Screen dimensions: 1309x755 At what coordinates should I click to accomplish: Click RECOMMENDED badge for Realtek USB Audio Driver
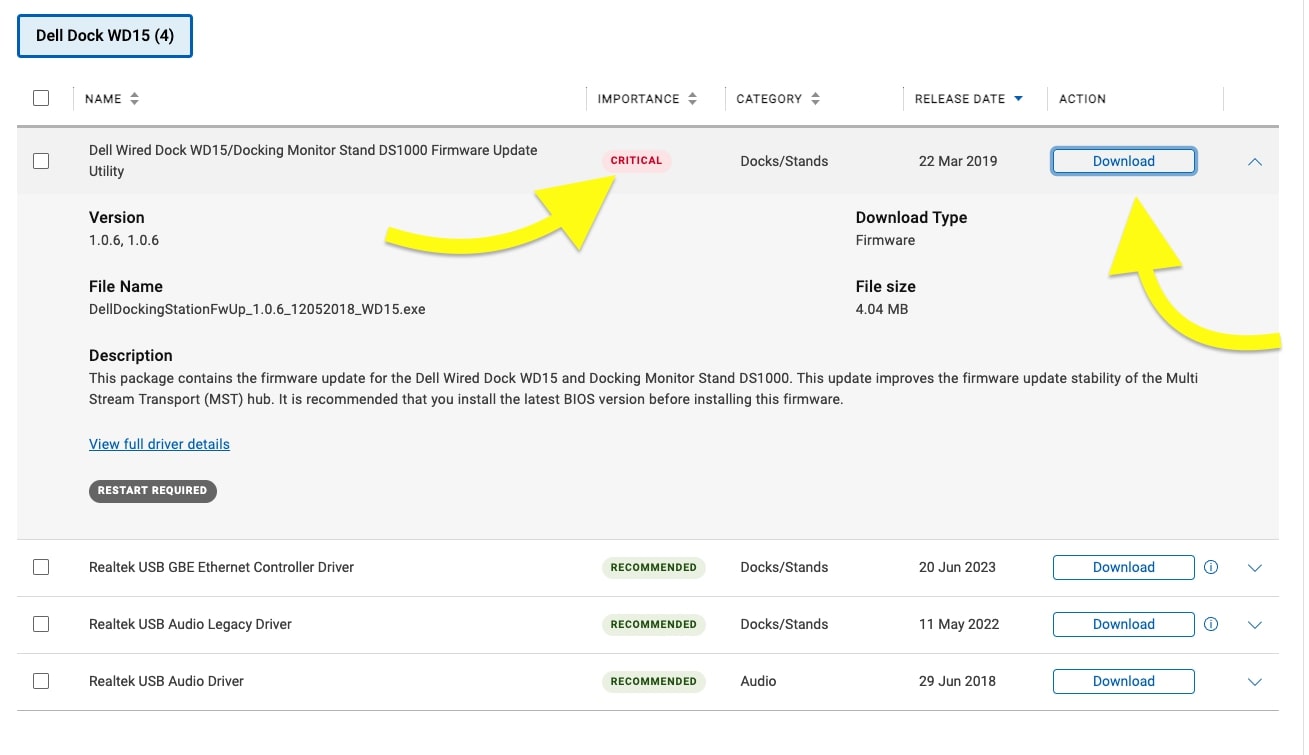pyautogui.click(x=653, y=681)
